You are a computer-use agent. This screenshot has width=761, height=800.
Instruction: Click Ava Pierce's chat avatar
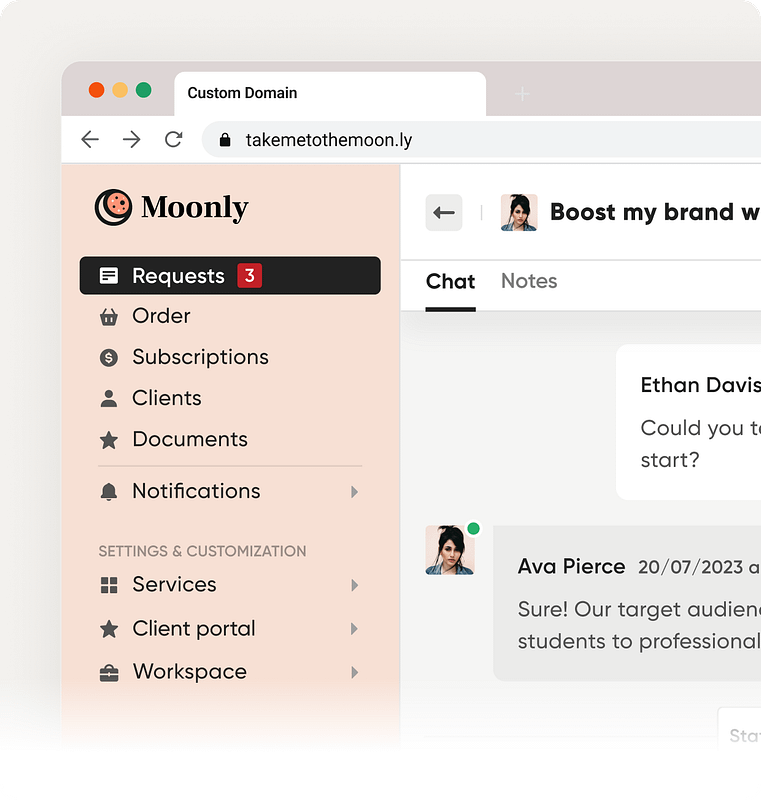[450, 550]
